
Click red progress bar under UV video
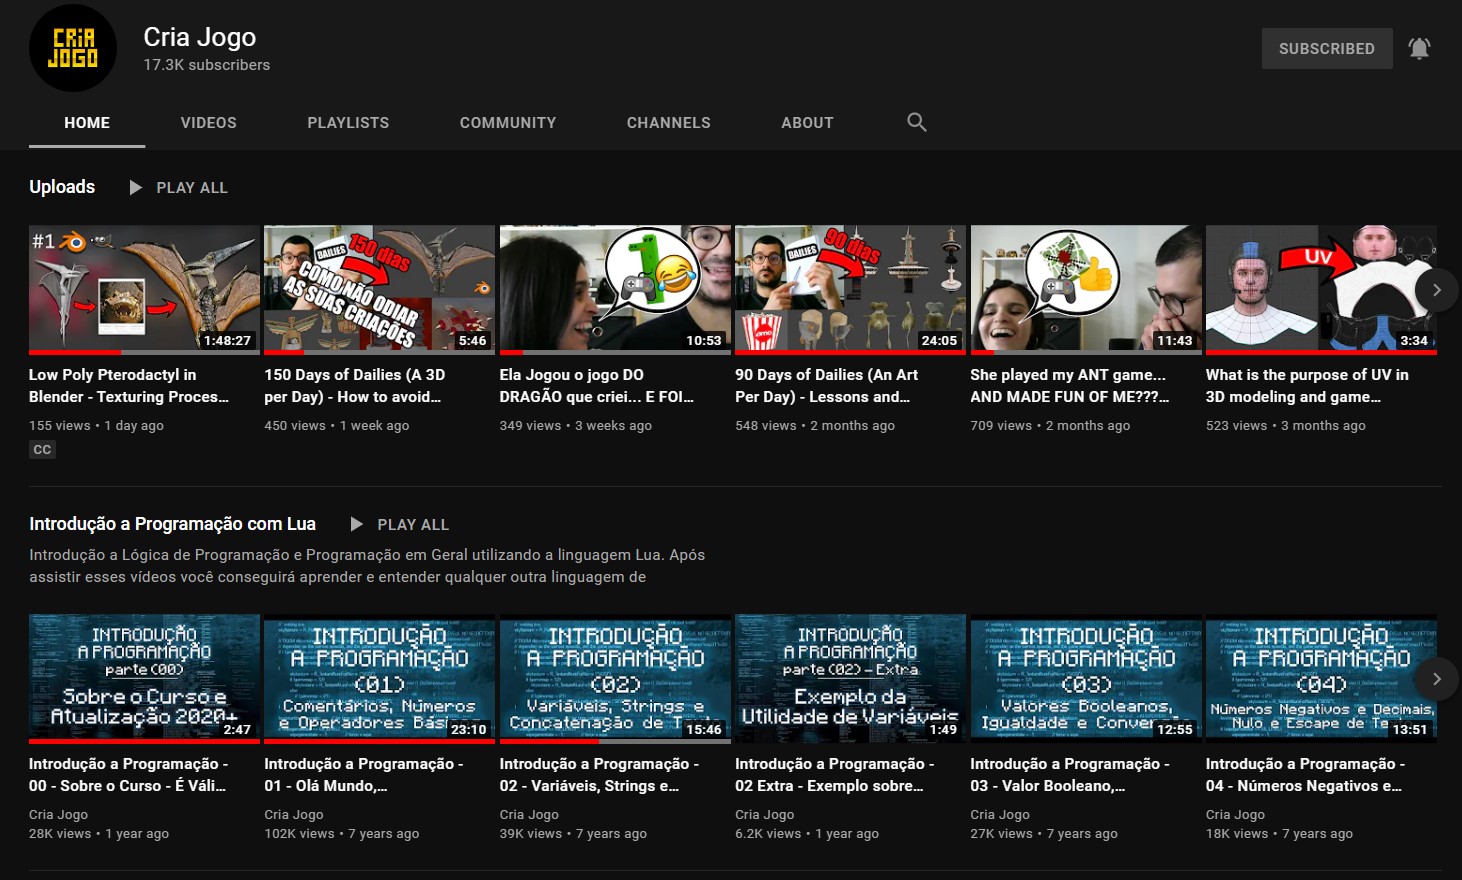click(x=1320, y=352)
